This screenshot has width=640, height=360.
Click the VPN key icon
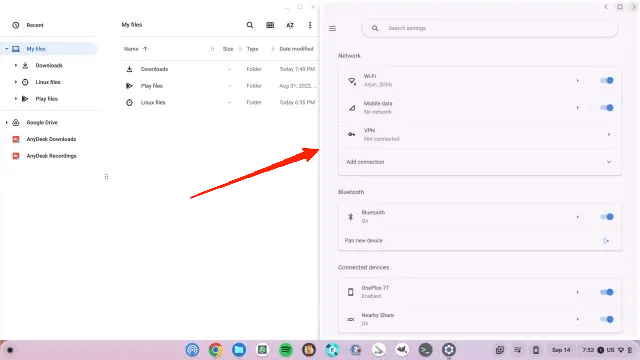[351, 134]
